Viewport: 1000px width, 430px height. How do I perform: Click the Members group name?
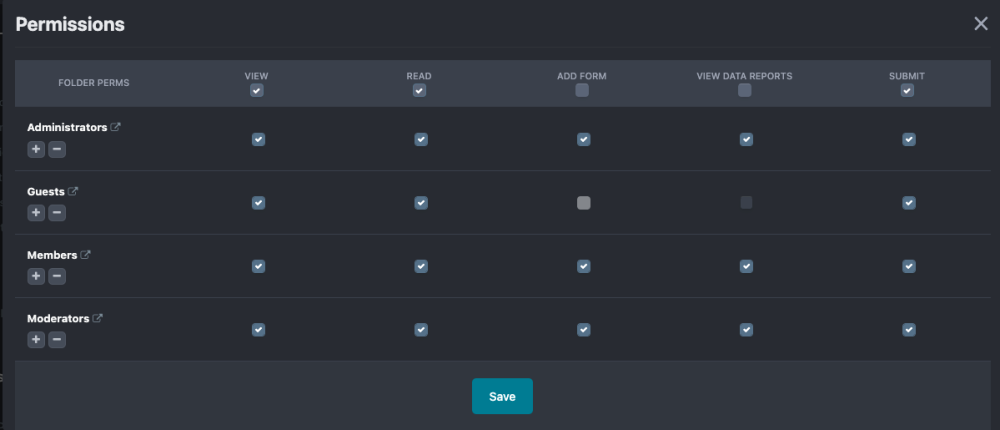(x=52, y=255)
